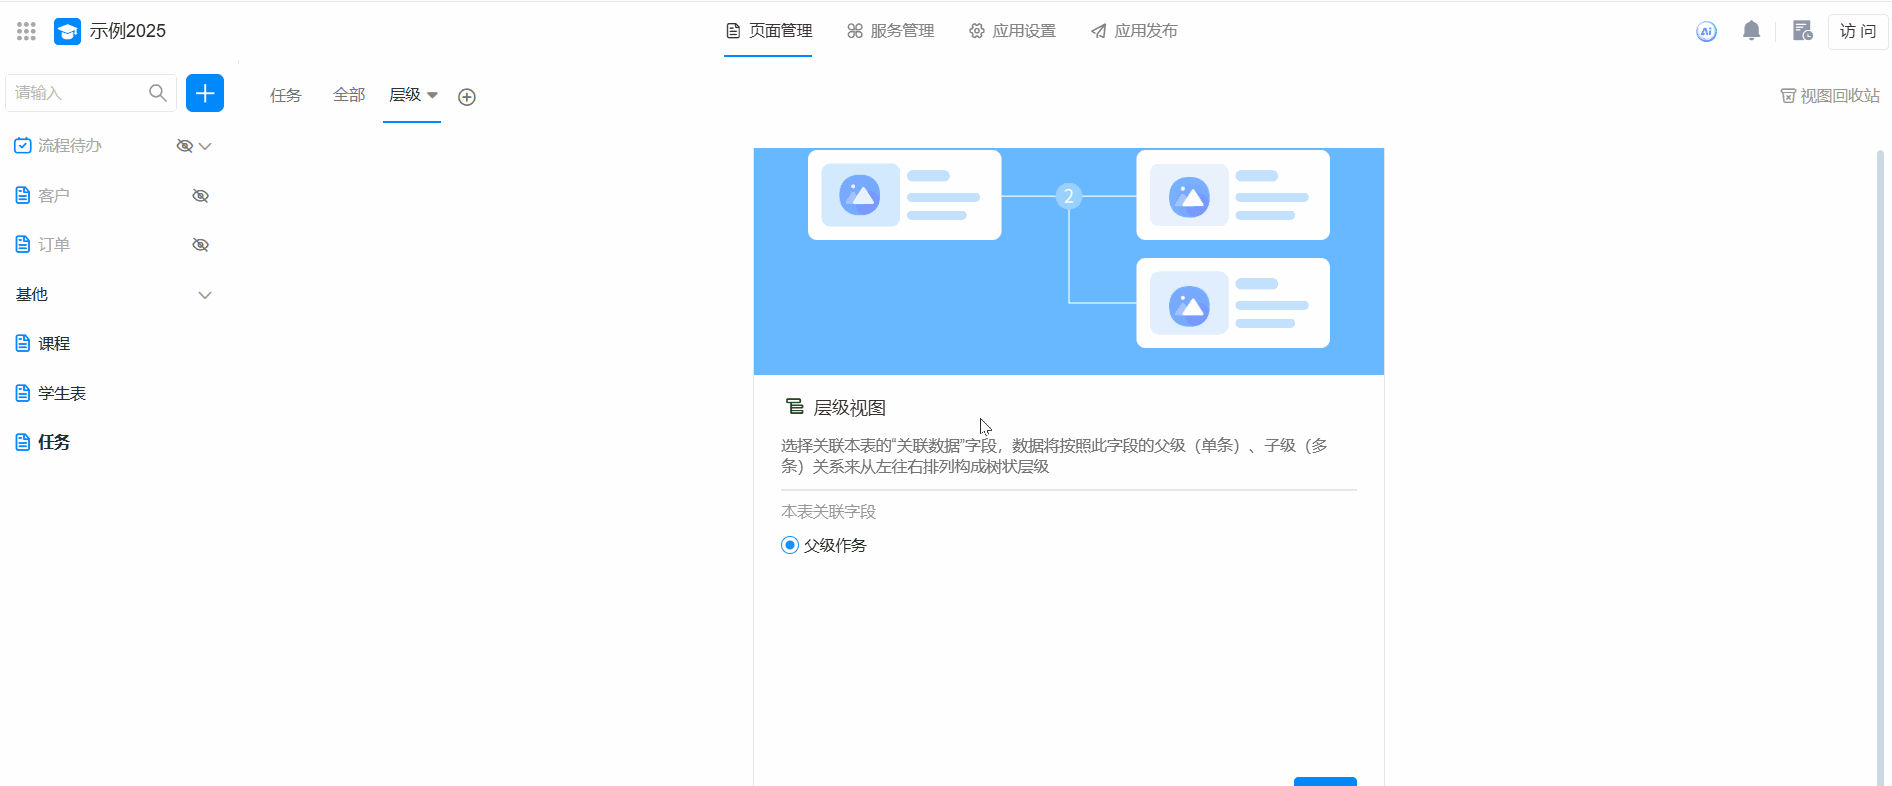This screenshot has height=786, width=1892.
Task: Click the vertical scrollbar on the right
Action: click(x=1880, y=400)
